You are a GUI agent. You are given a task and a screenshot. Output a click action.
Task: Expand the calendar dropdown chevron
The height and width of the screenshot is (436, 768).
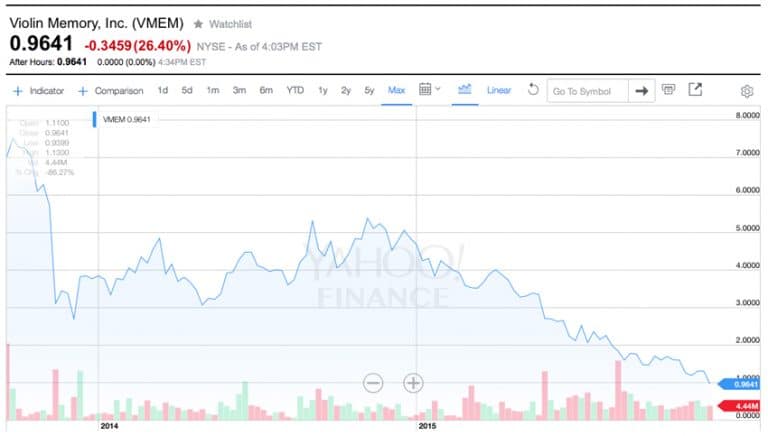pyautogui.click(x=438, y=89)
